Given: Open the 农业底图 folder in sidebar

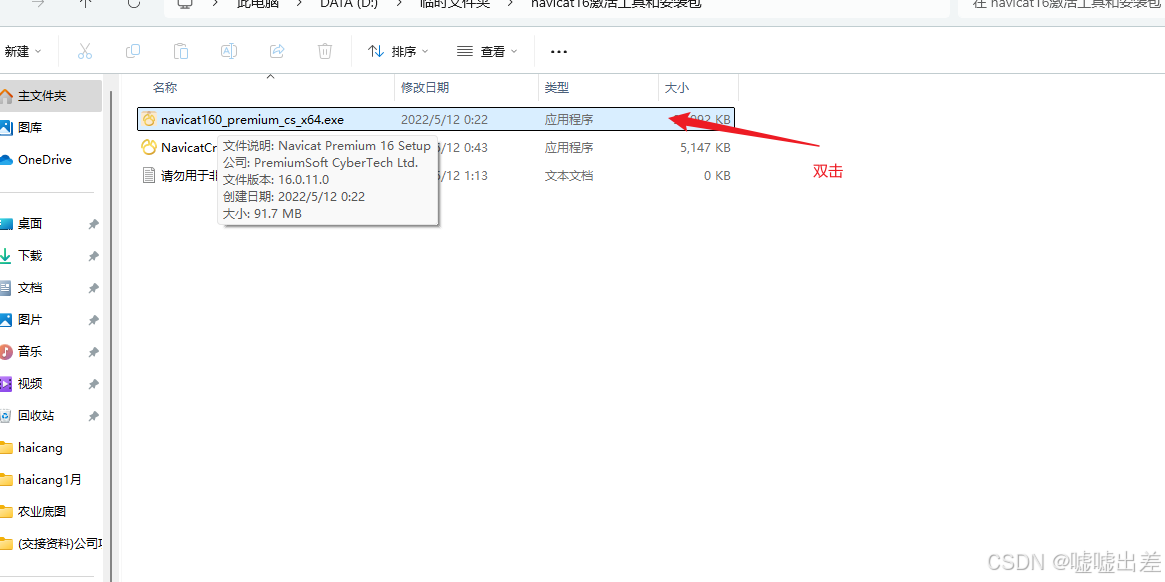Looking at the screenshot, I should [42, 511].
